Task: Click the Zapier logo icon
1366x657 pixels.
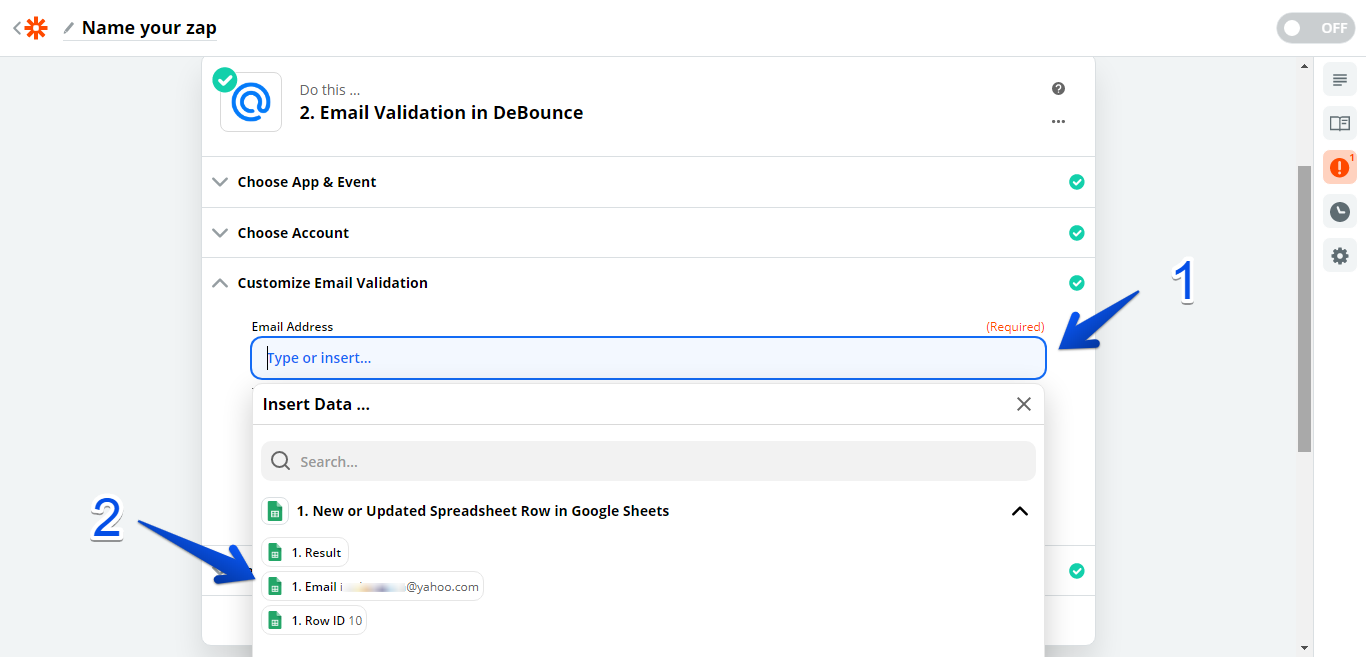Action: tap(36, 28)
